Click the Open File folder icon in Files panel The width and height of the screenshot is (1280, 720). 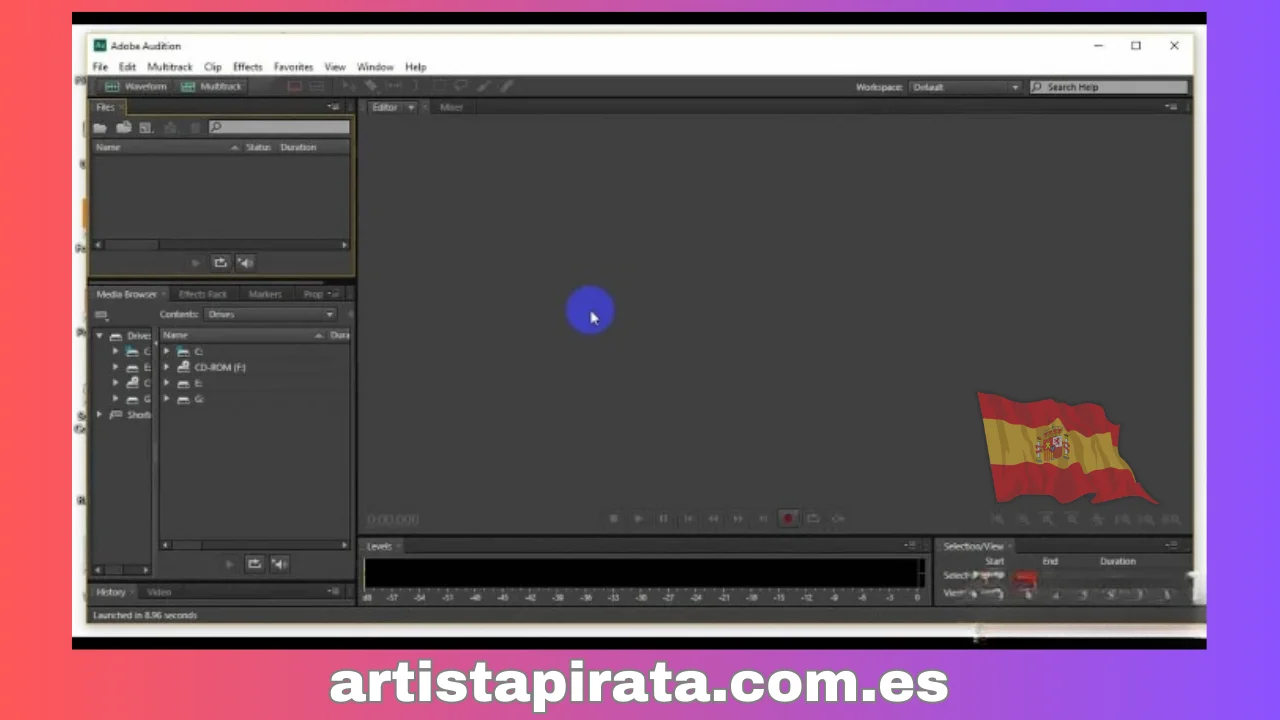(100, 127)
